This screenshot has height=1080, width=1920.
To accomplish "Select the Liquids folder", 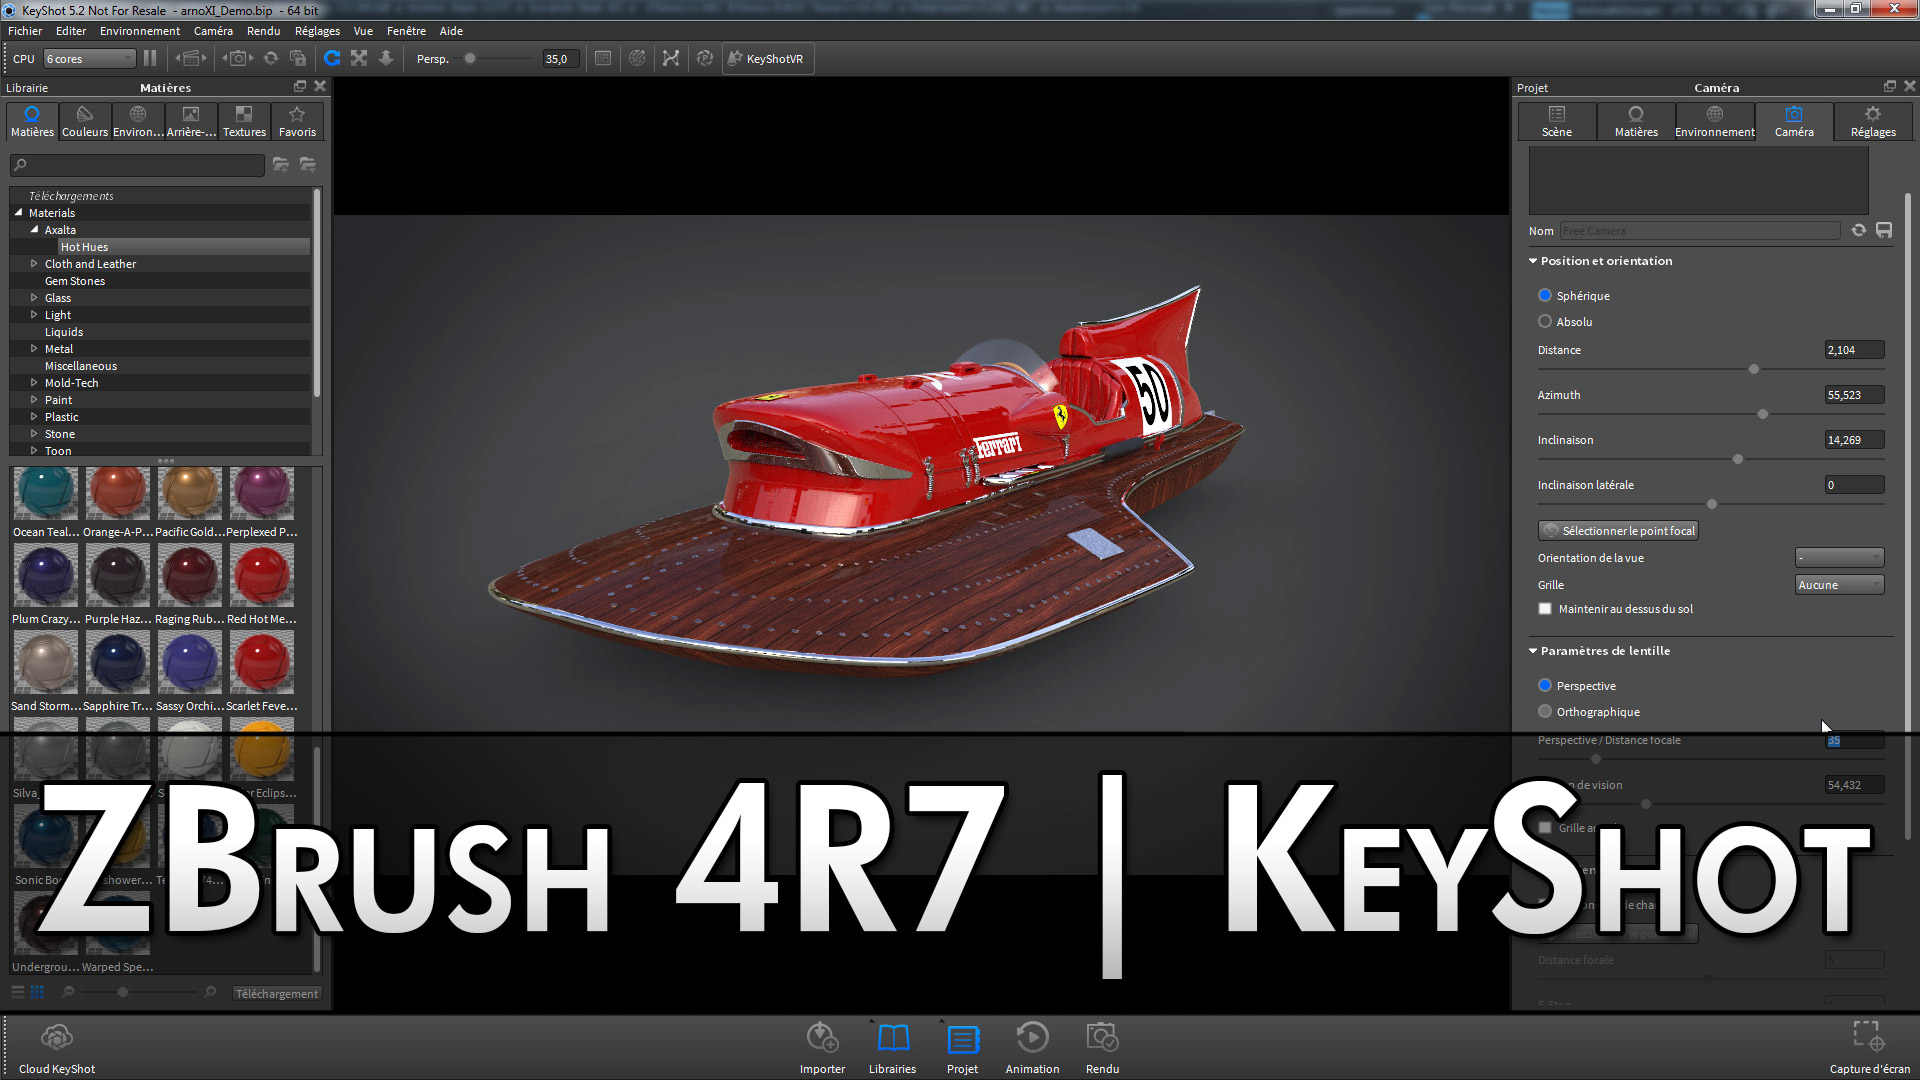I will (64, 331).
